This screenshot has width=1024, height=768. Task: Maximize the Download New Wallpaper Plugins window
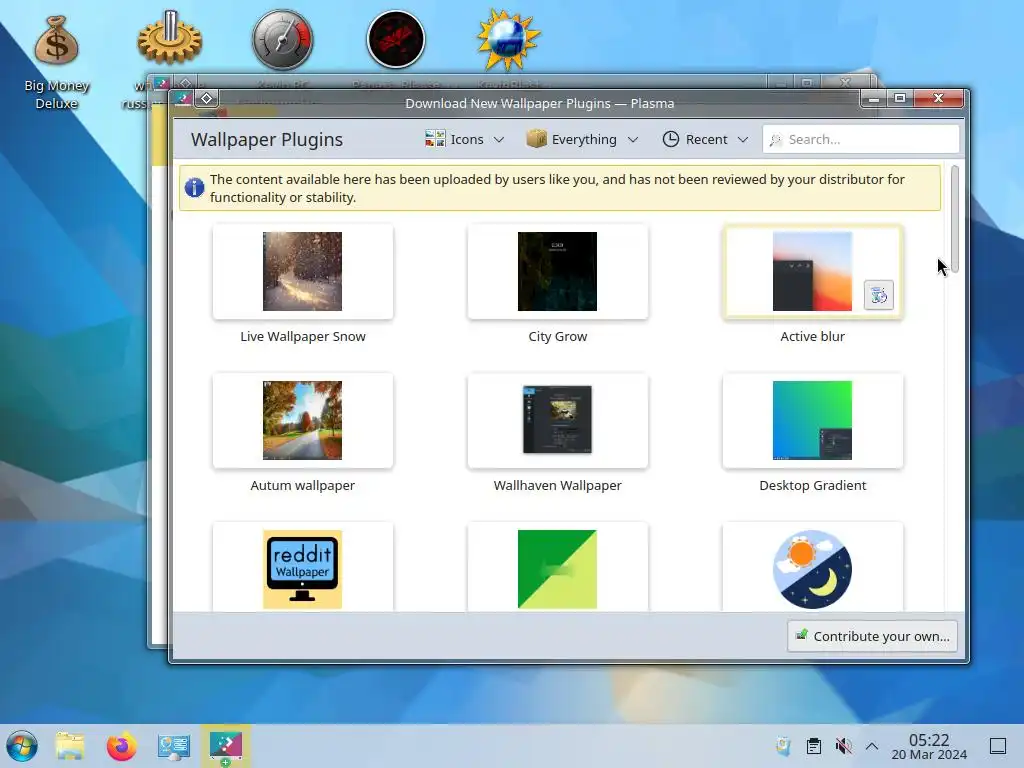(900, 99)
